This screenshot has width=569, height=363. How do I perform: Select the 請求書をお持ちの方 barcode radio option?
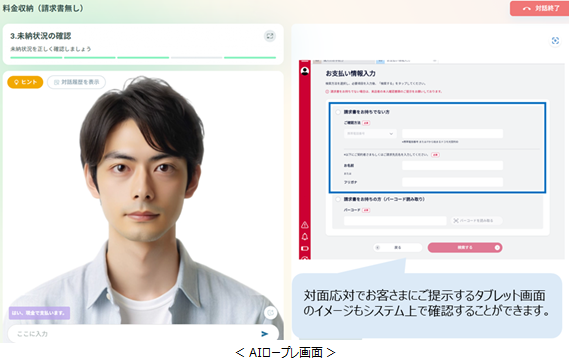(338, 199)
